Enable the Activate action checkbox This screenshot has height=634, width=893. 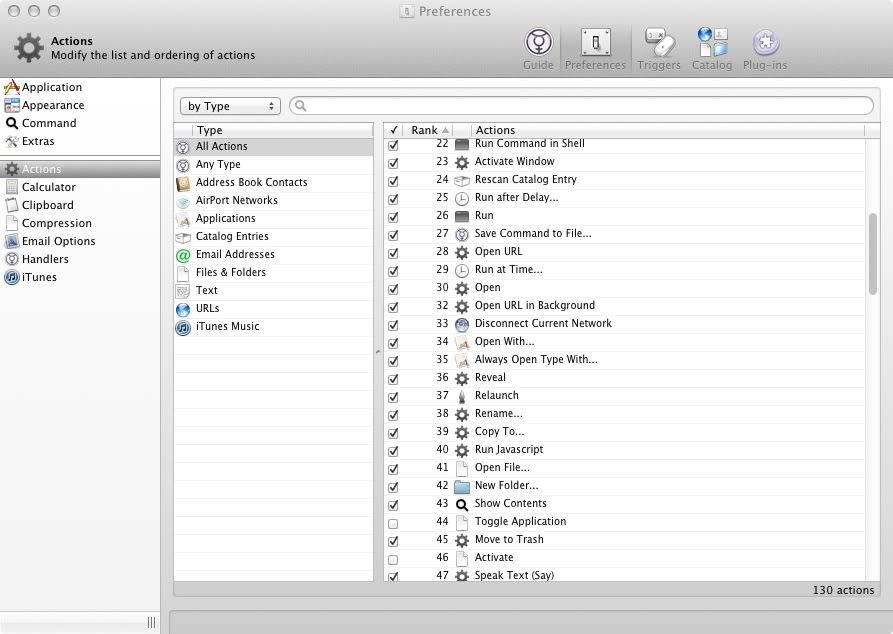[x=393, y=559]
